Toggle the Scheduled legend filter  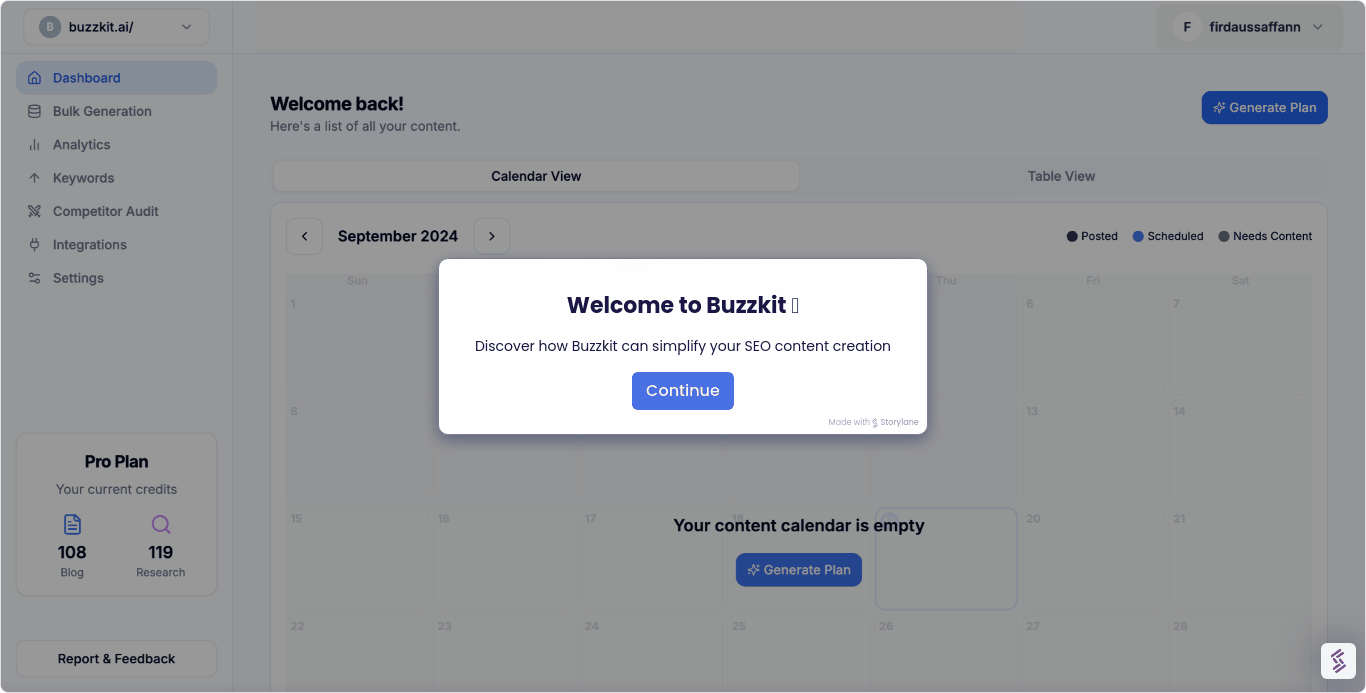[x=1168, y=236]
